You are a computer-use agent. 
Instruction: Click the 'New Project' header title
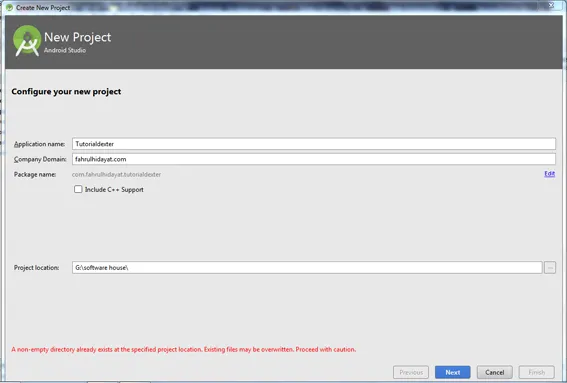77,37
